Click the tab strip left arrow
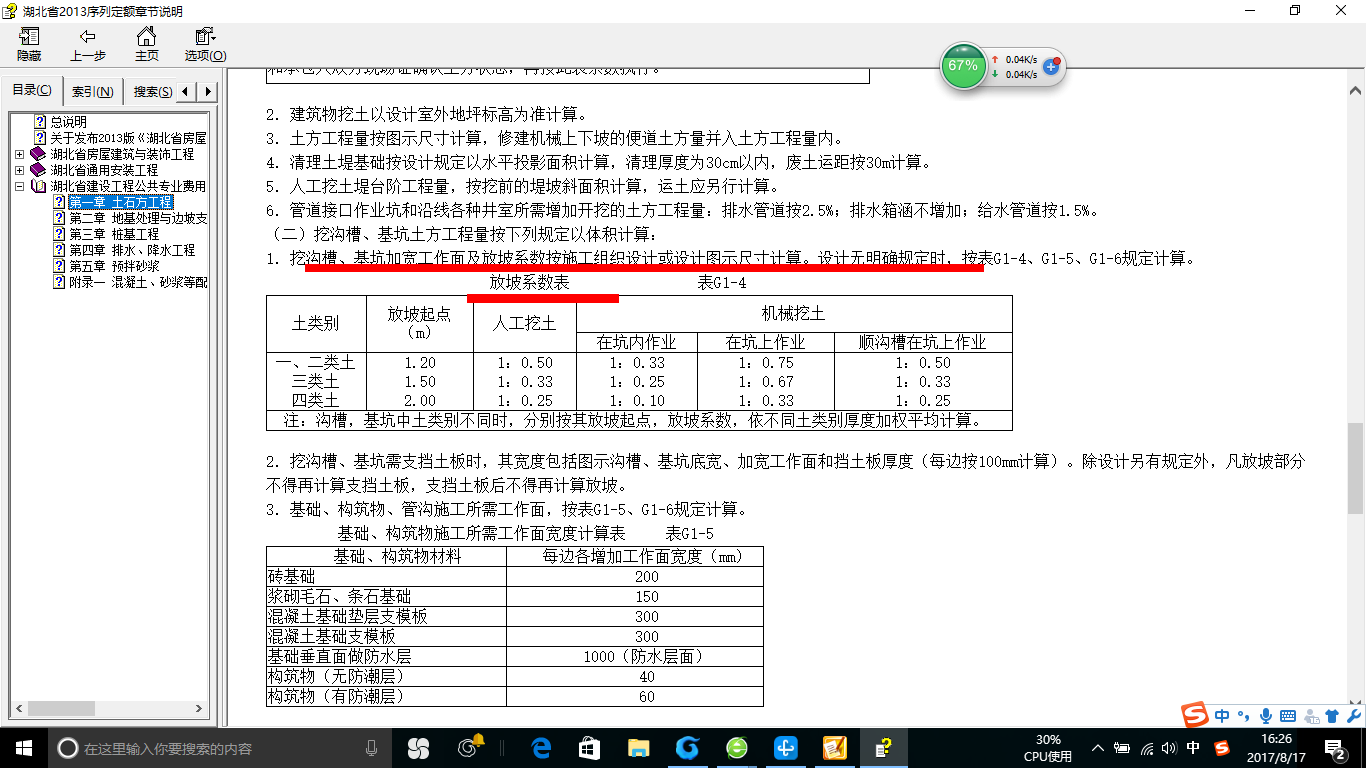1366x768 pixels. pyautogui.click(x=188, y=92)
